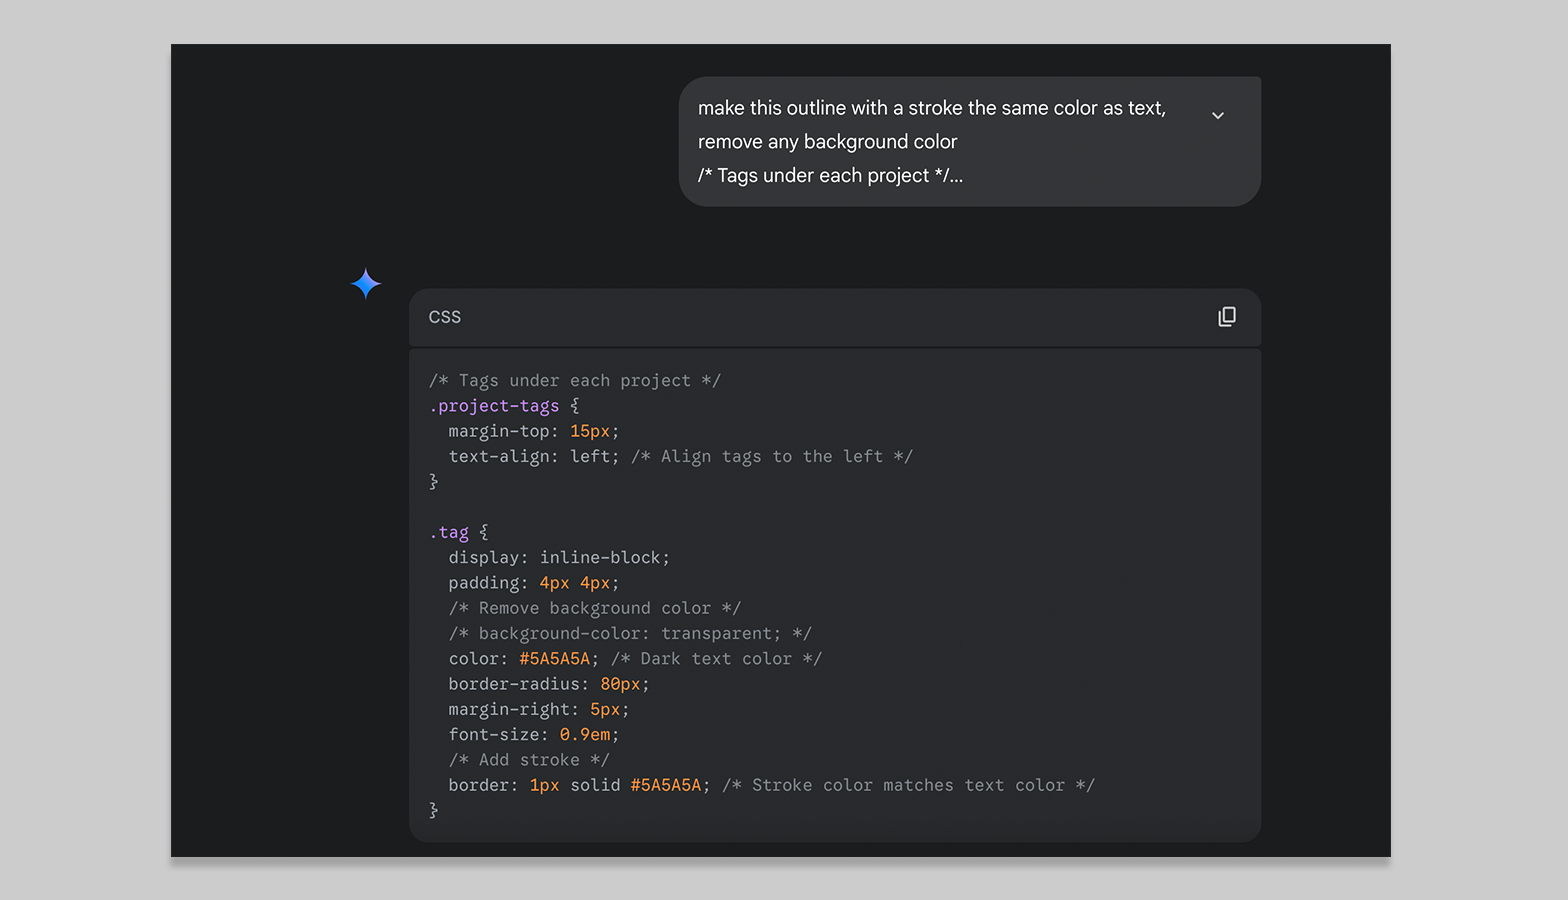
Task: Click the blue Gemini sparkle icon
Action: point(366,284)
